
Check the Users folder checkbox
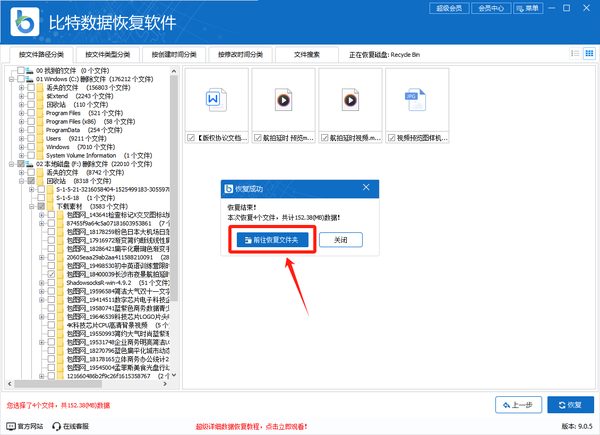click(31, 138)
